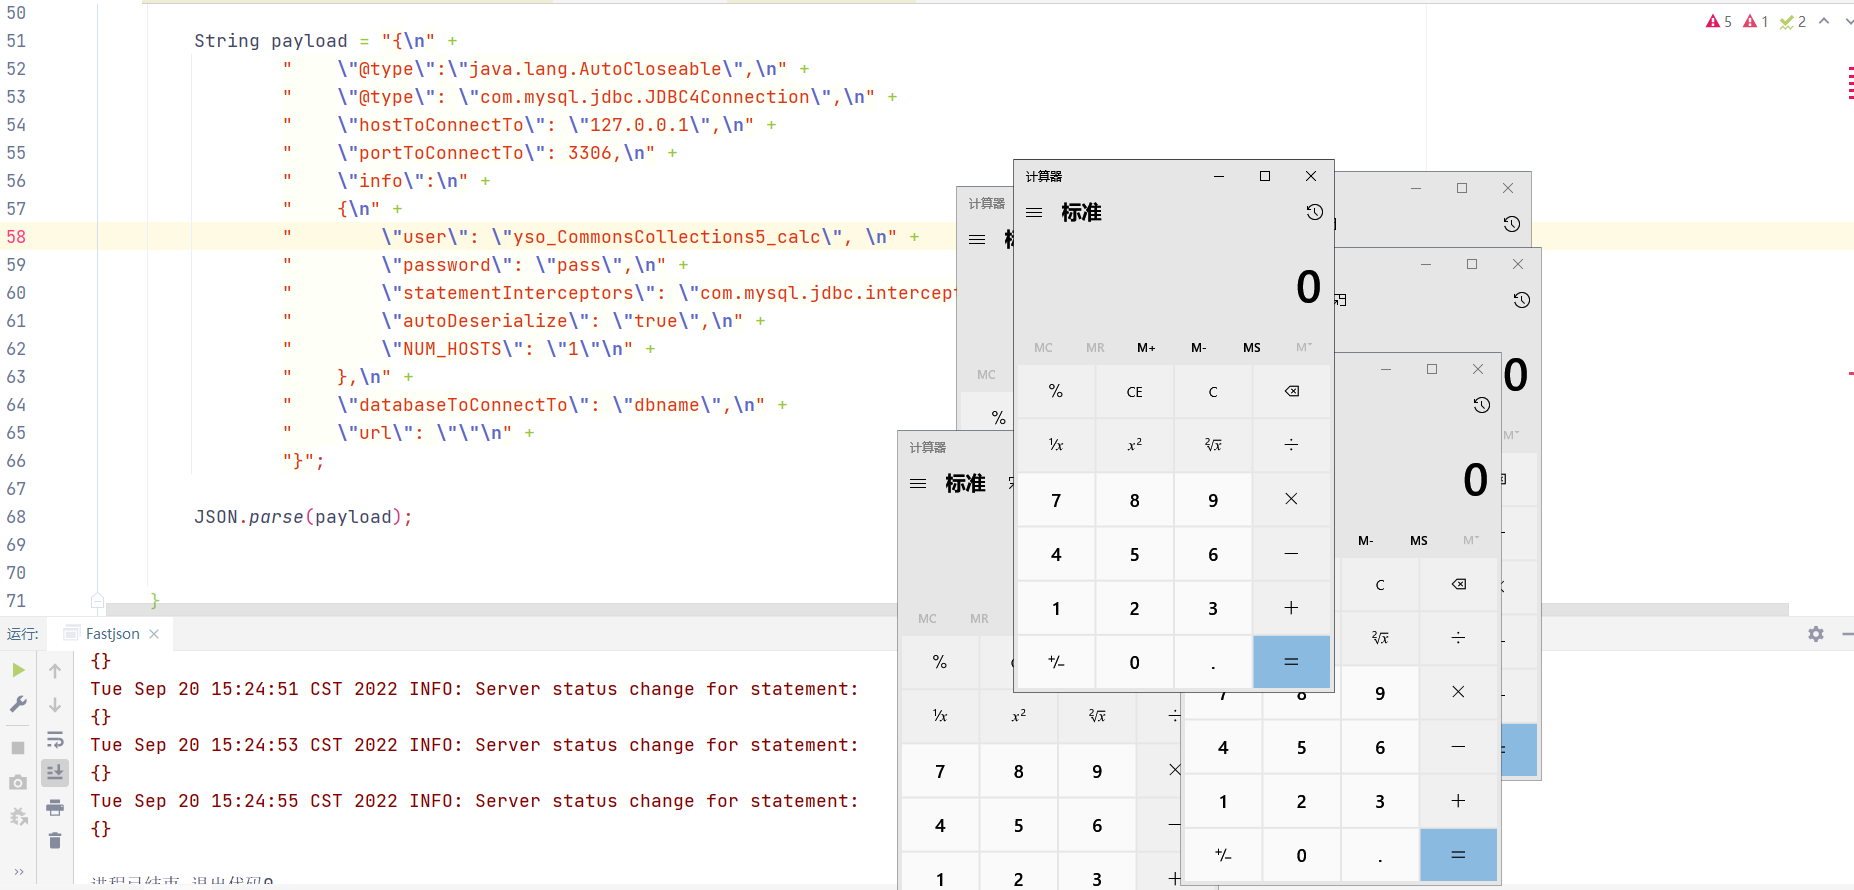Click square root key in frontmost calculator
This screenshot has width=1854, height=890.
1213,445
